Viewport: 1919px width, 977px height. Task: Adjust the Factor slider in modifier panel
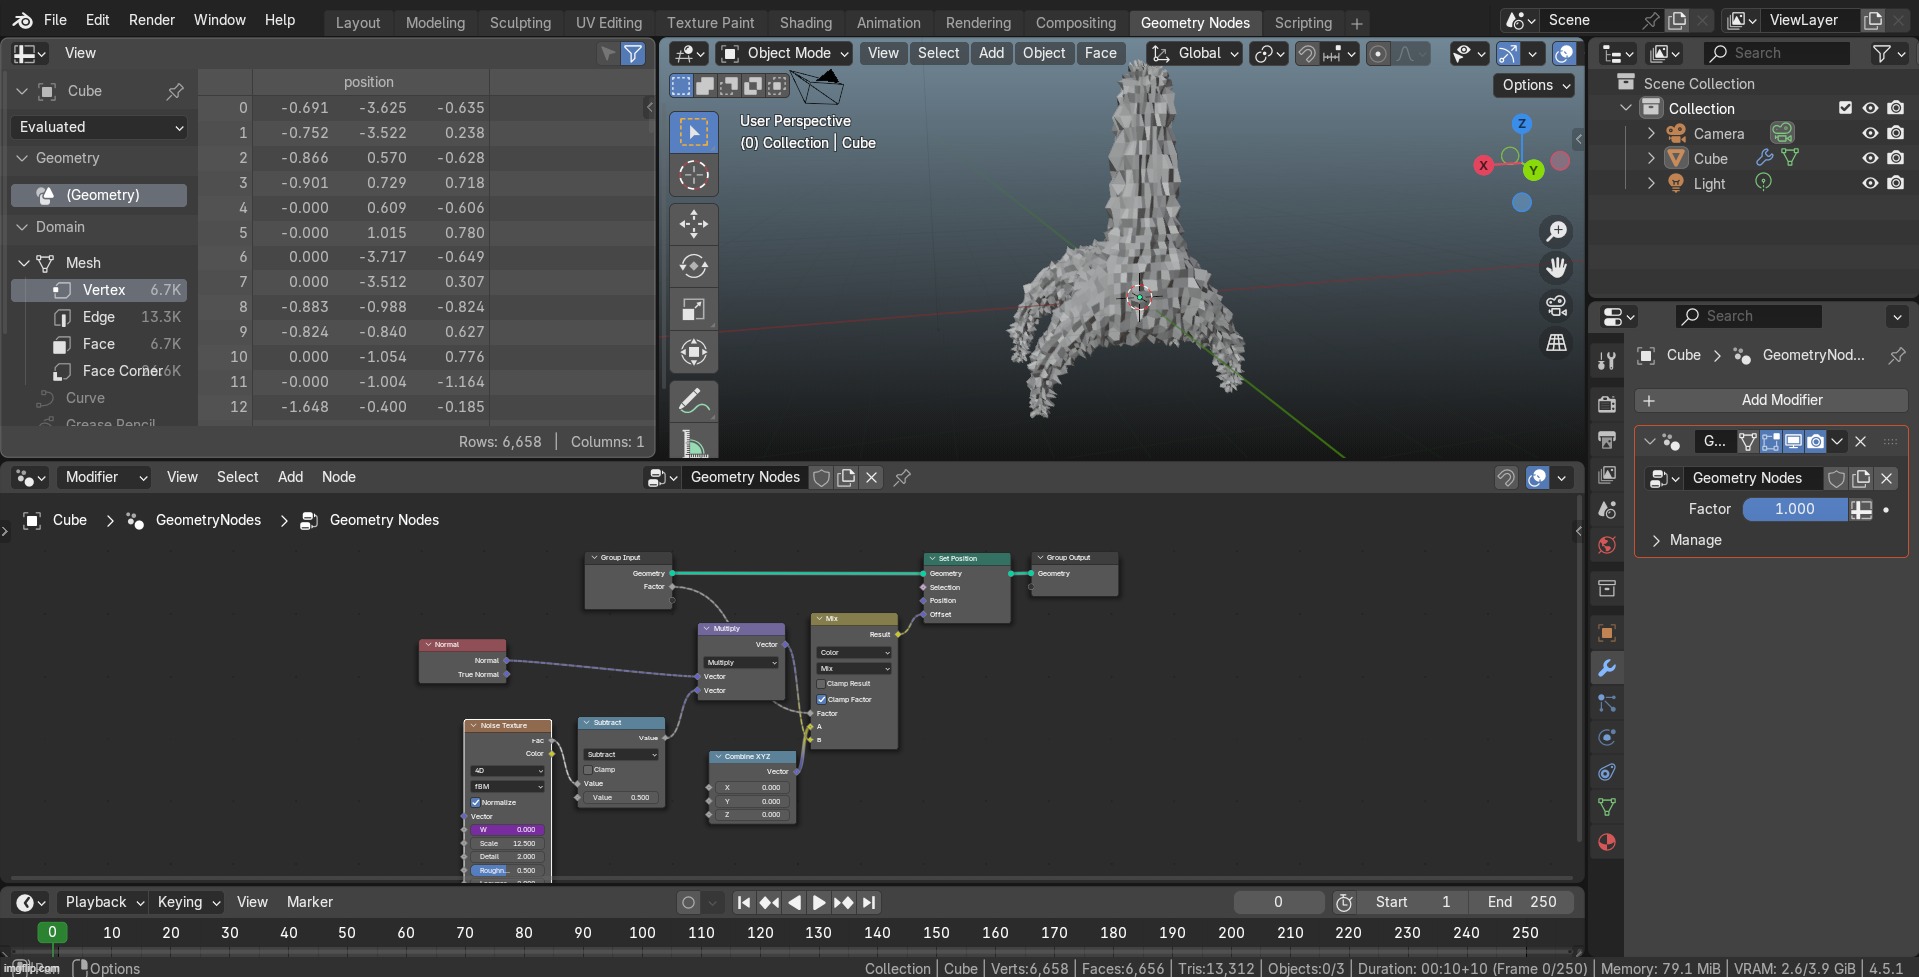(x=1794, y=509)
